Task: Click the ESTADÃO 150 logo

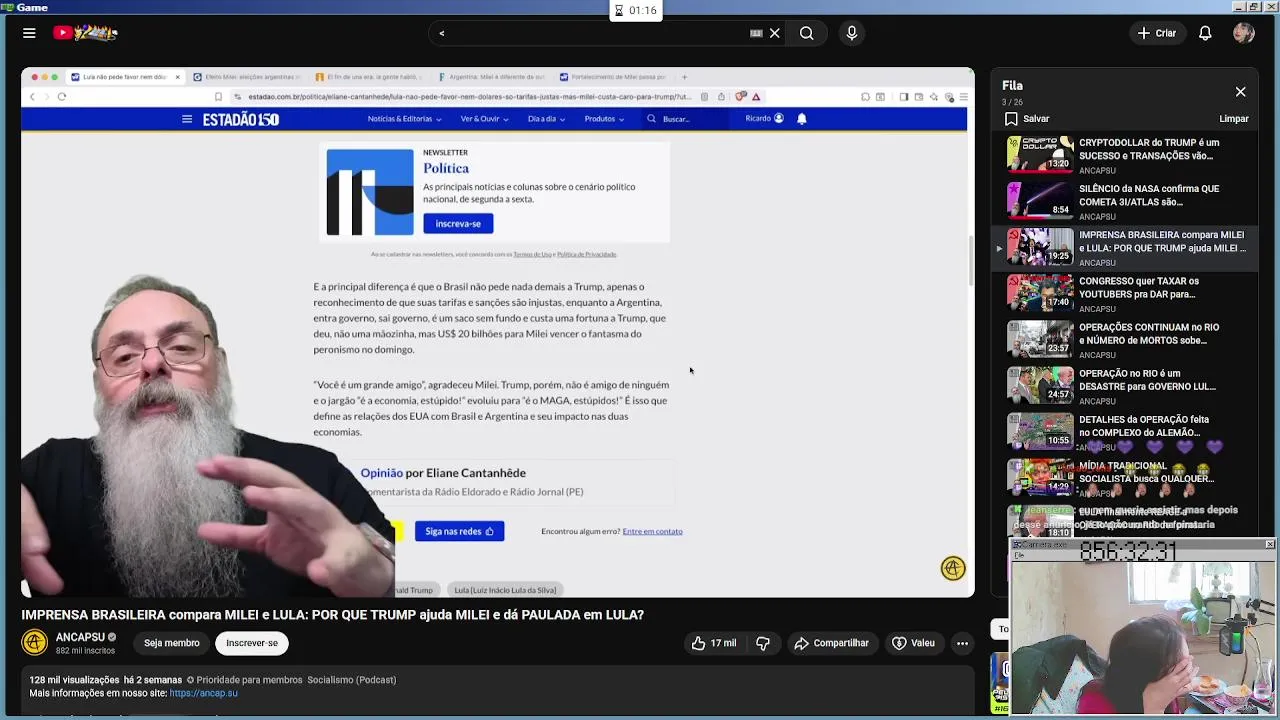Action: pyautogui.click(x=240, y=119)
